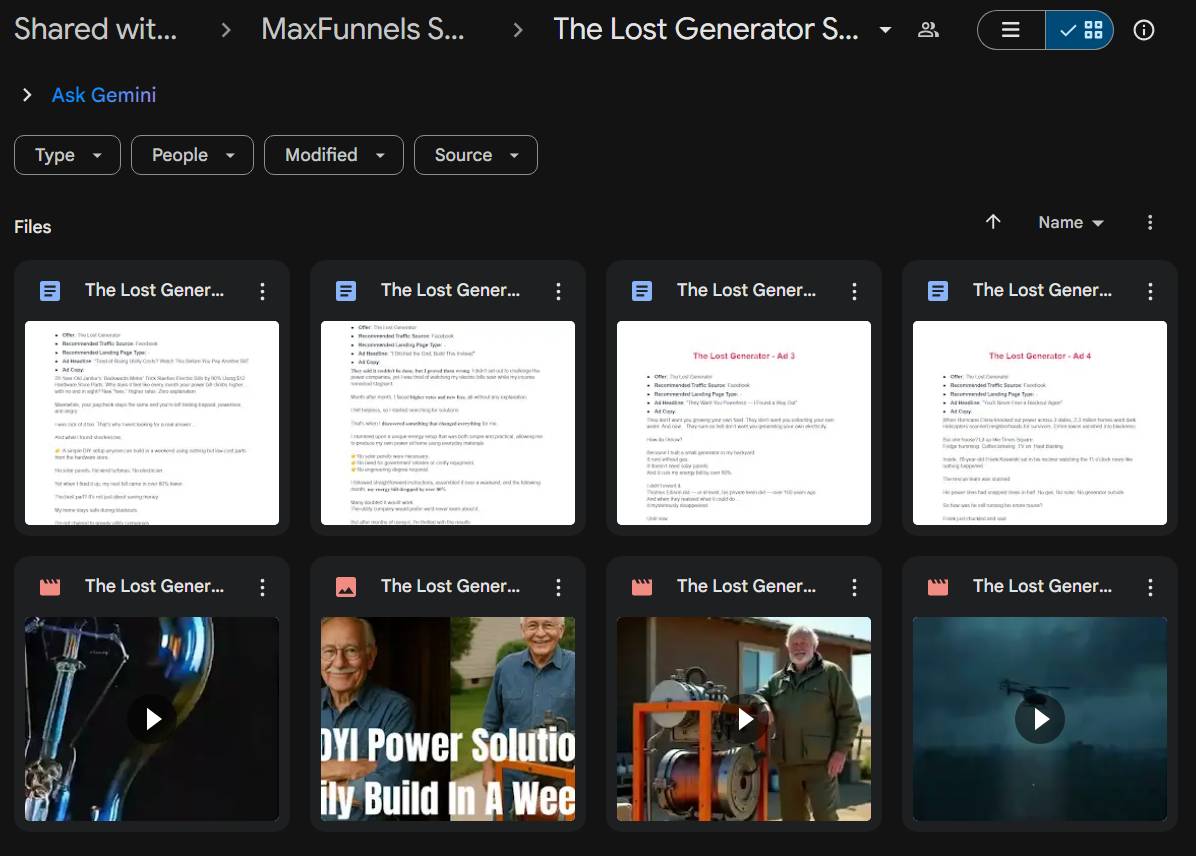Open the People filter dropdown
This screenshot has width=1196, height=856.
click(193, 155)
